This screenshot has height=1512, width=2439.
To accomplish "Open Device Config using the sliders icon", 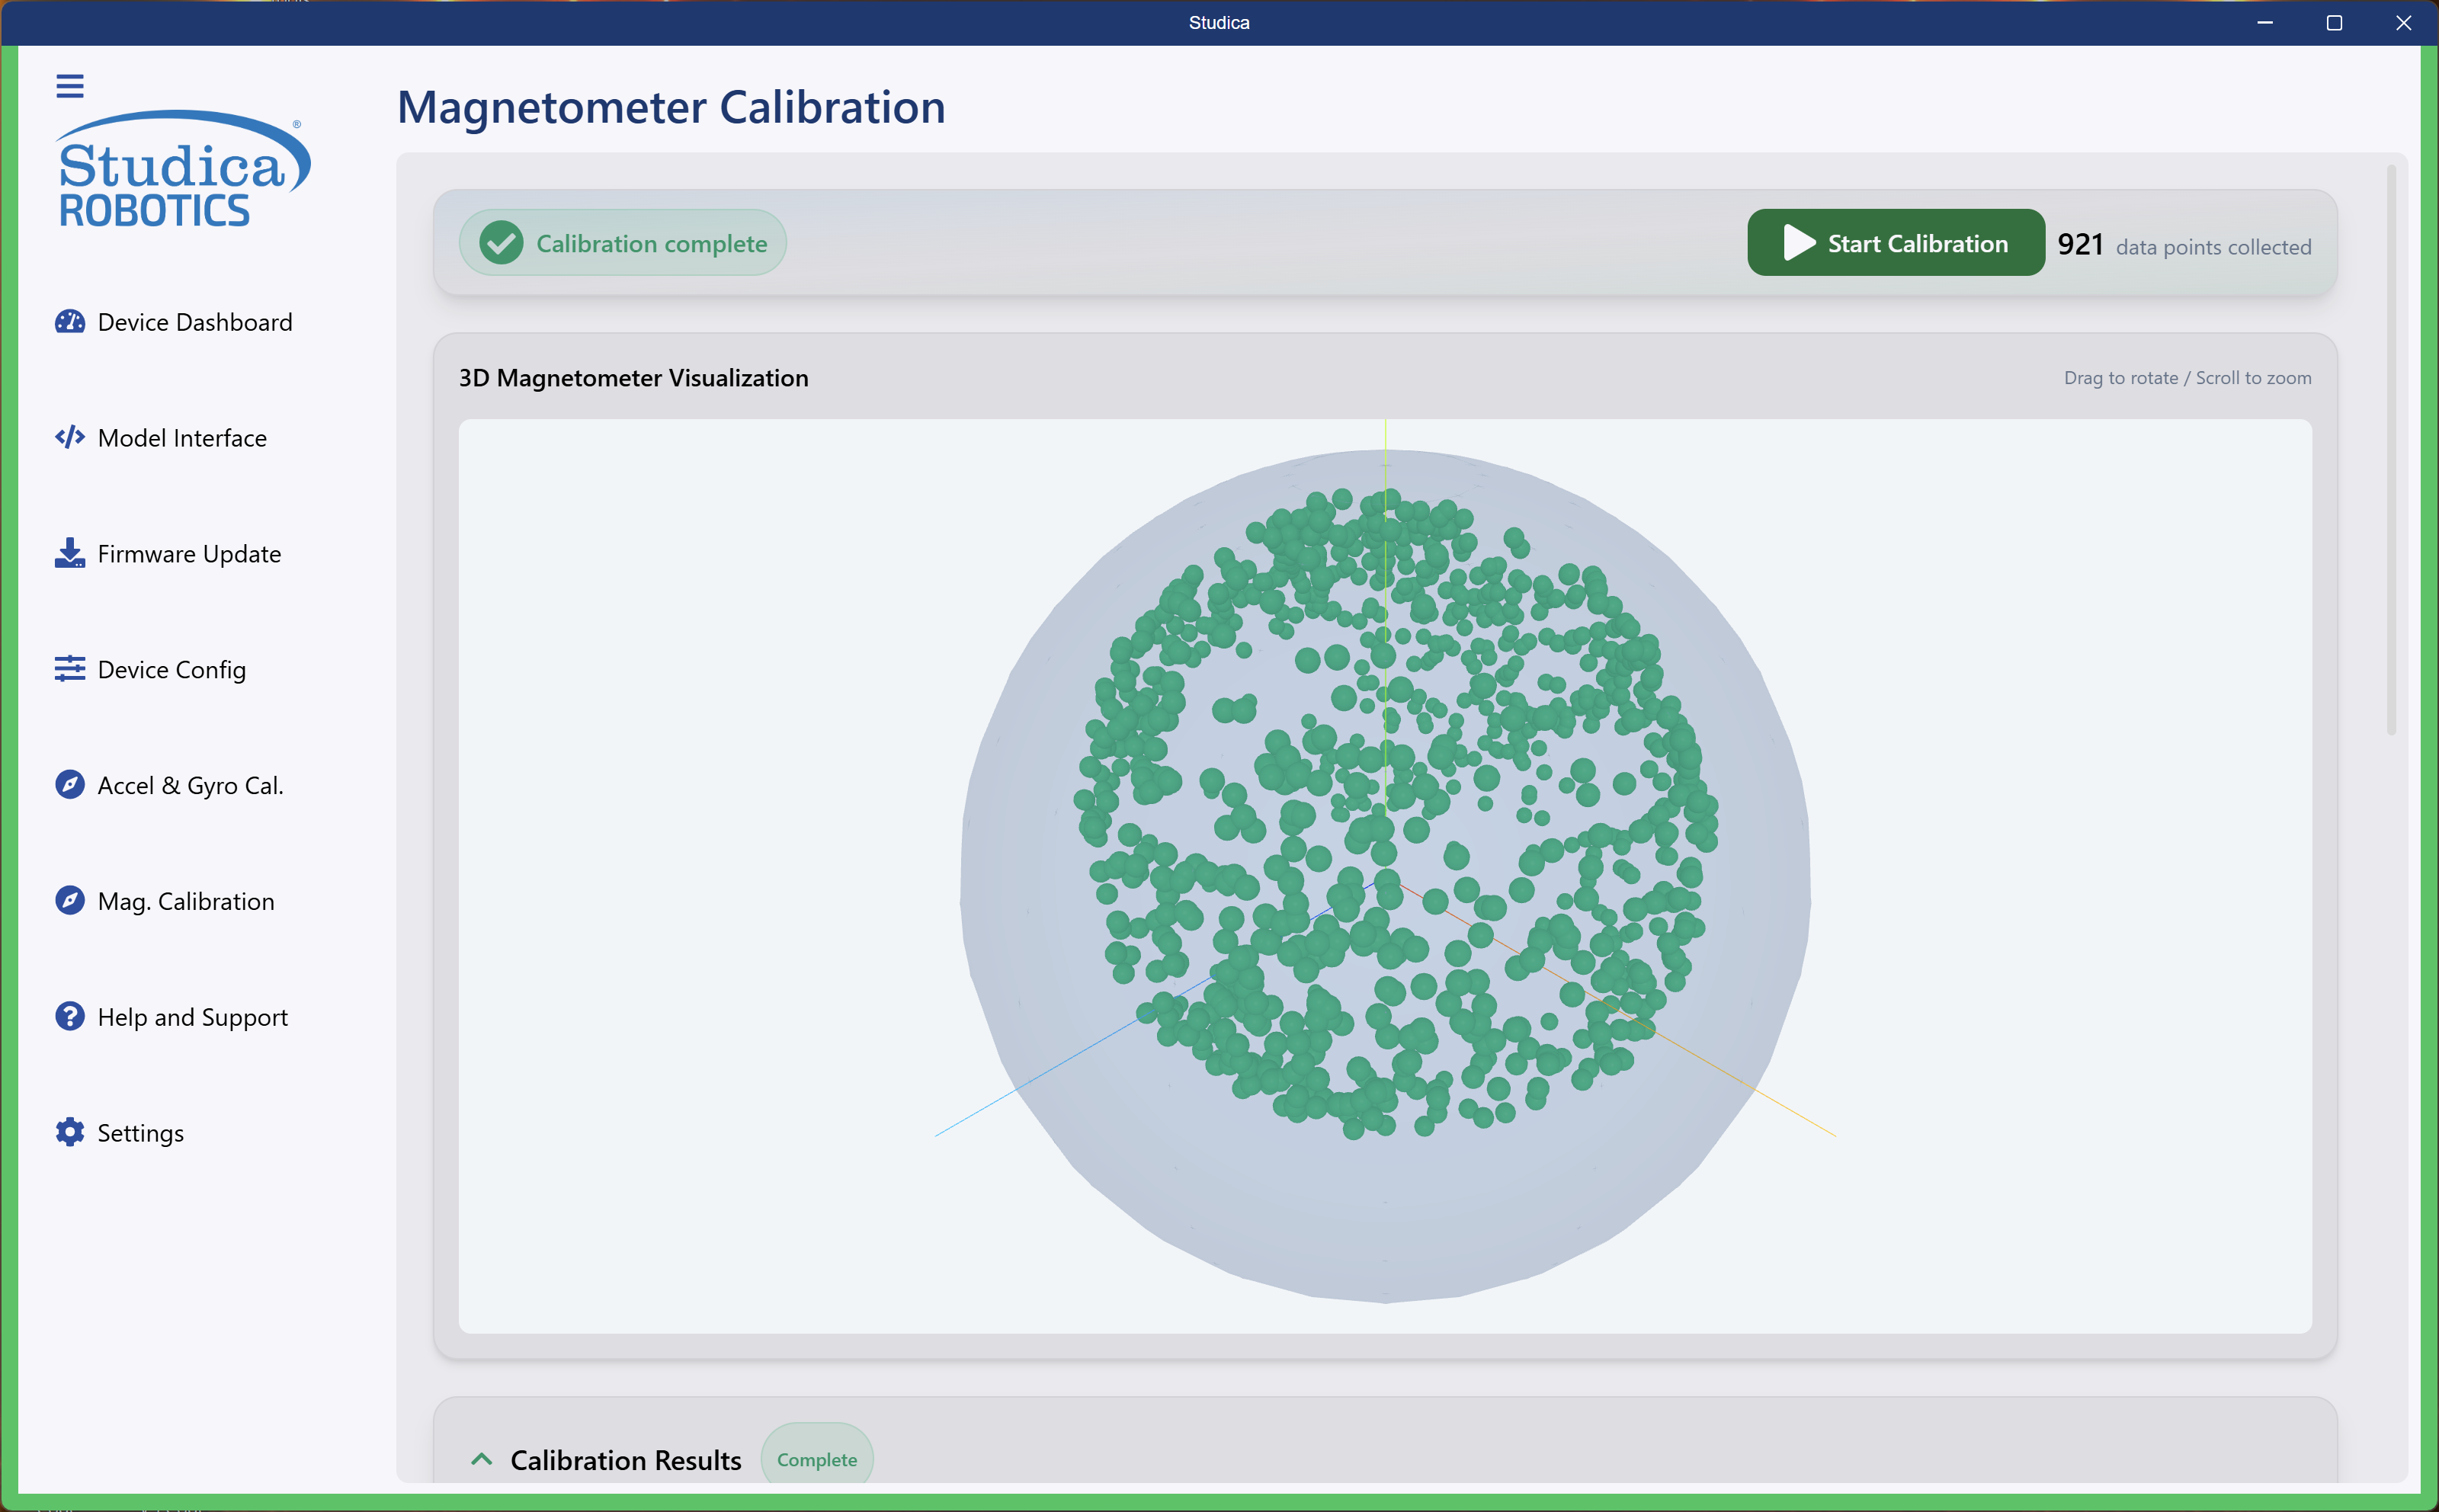I will (x=69, y=669).
